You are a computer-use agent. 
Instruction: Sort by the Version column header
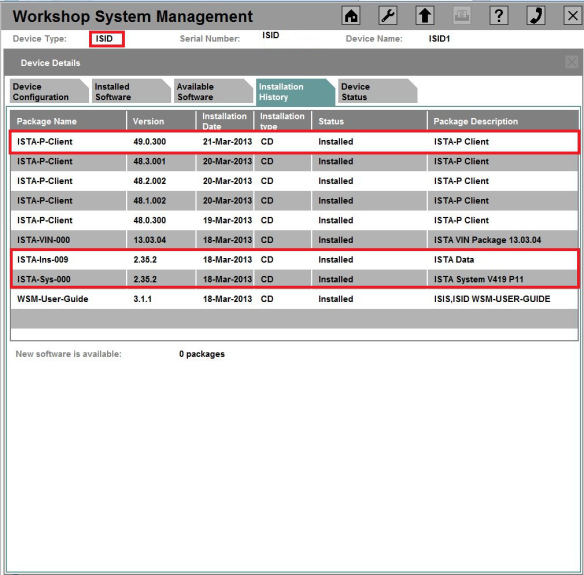[x=161, y=121]
